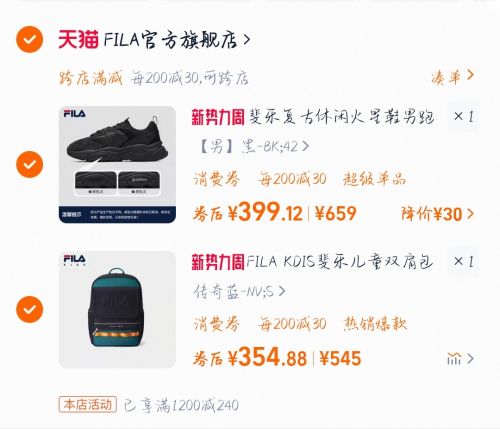Open the price trend chart icon for backpack

pyautogui.click(x=460, y=359)
